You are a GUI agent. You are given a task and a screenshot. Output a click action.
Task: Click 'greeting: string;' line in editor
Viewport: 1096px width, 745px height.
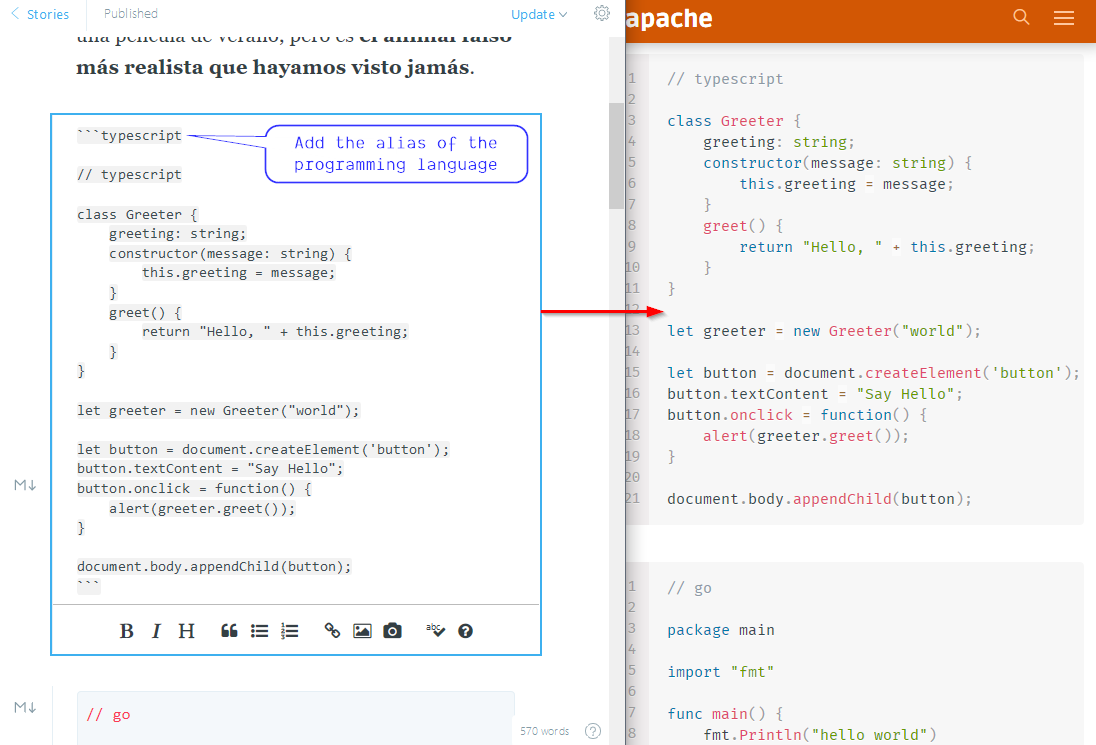click(178, 234)
